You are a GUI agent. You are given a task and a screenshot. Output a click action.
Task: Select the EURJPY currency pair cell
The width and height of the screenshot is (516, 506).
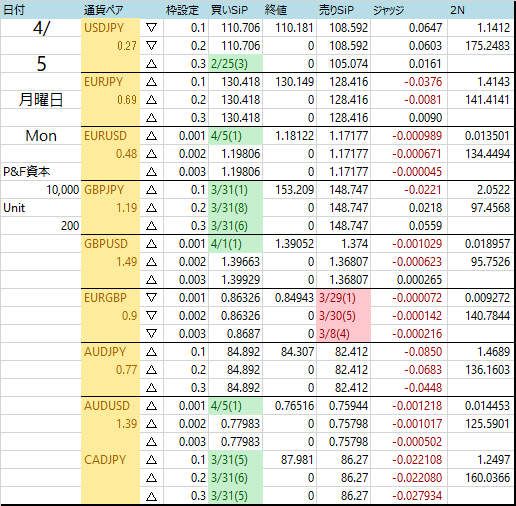coord(110,82)
